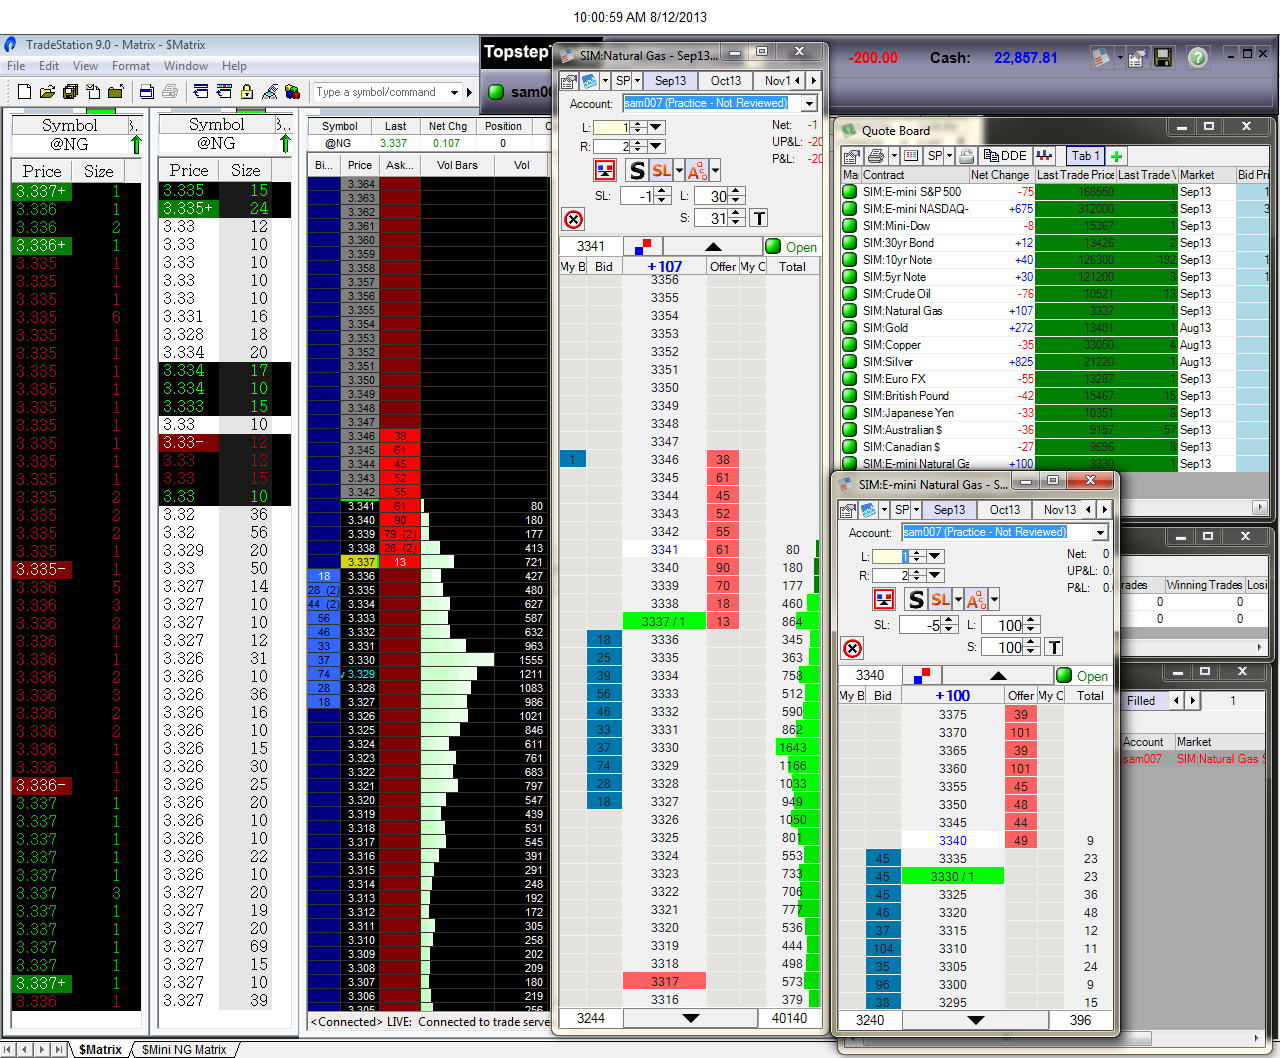The width and height of the screenshot is (1280, 1058).
Task: Click the red-blue center ladder icon in Natural Gas window
Action: point(643,246)
